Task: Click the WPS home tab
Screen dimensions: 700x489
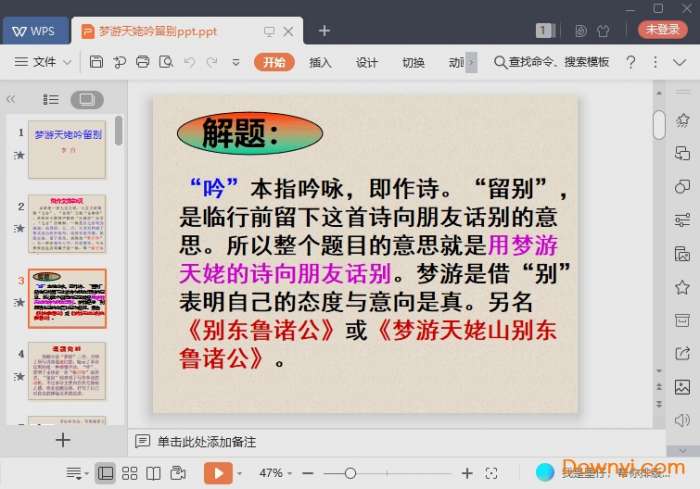Action: click(x=34, y=31)
